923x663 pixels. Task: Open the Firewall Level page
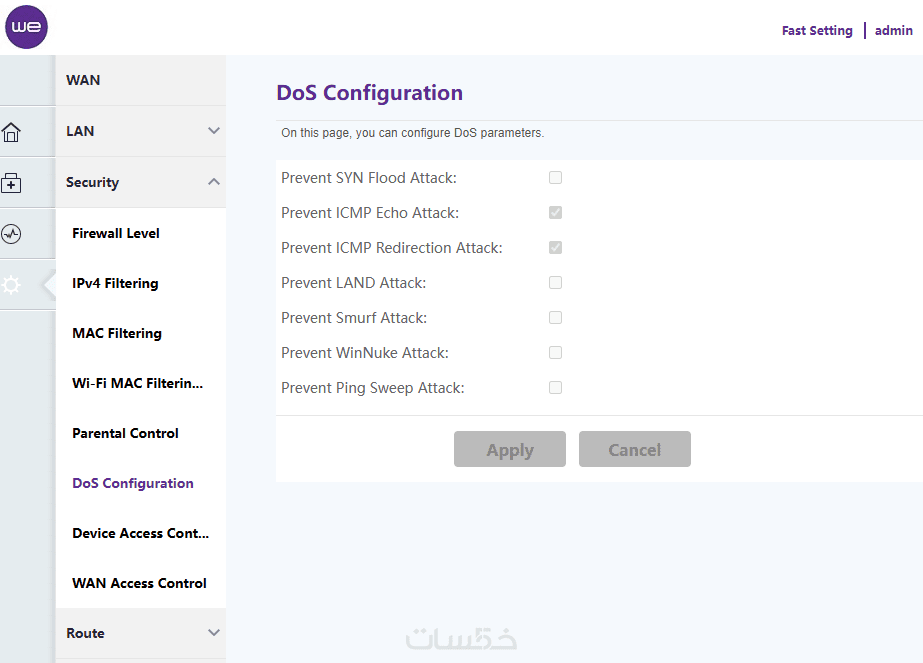[116, 233]
